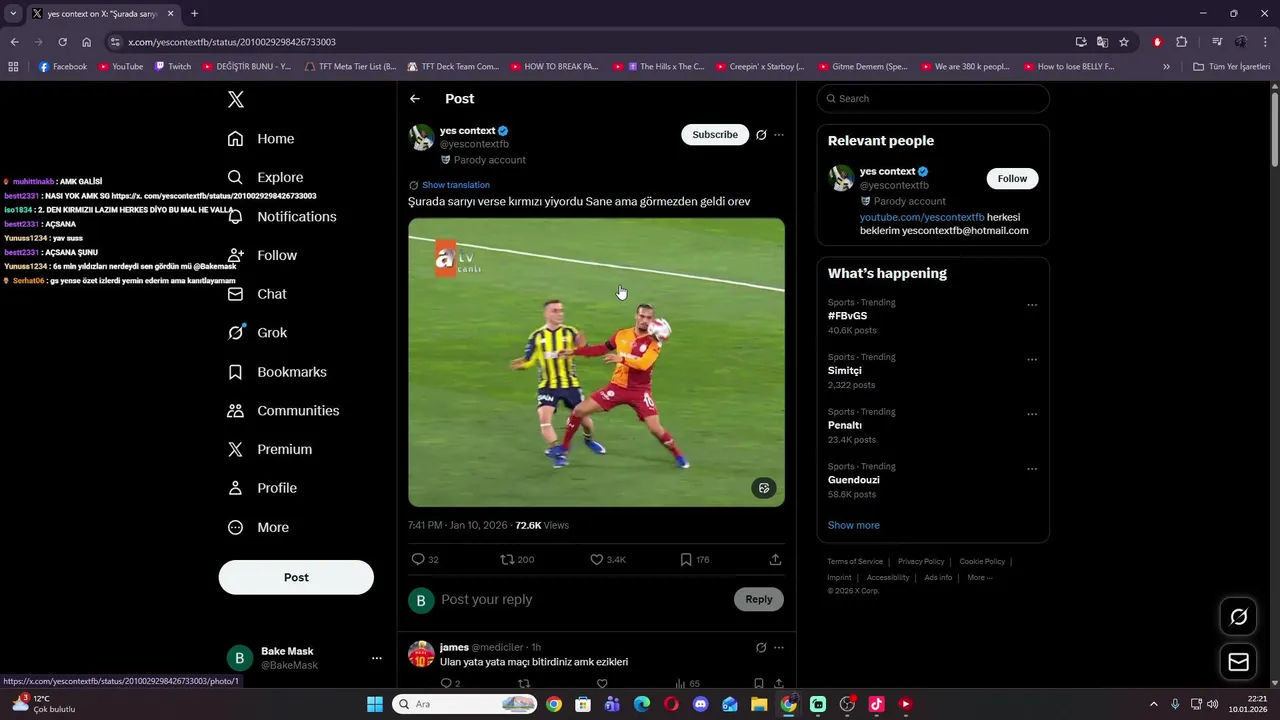Click the taskbar search box Ara
The width and height of the screenshot is (1280, 720).
(x=464, y=704)
